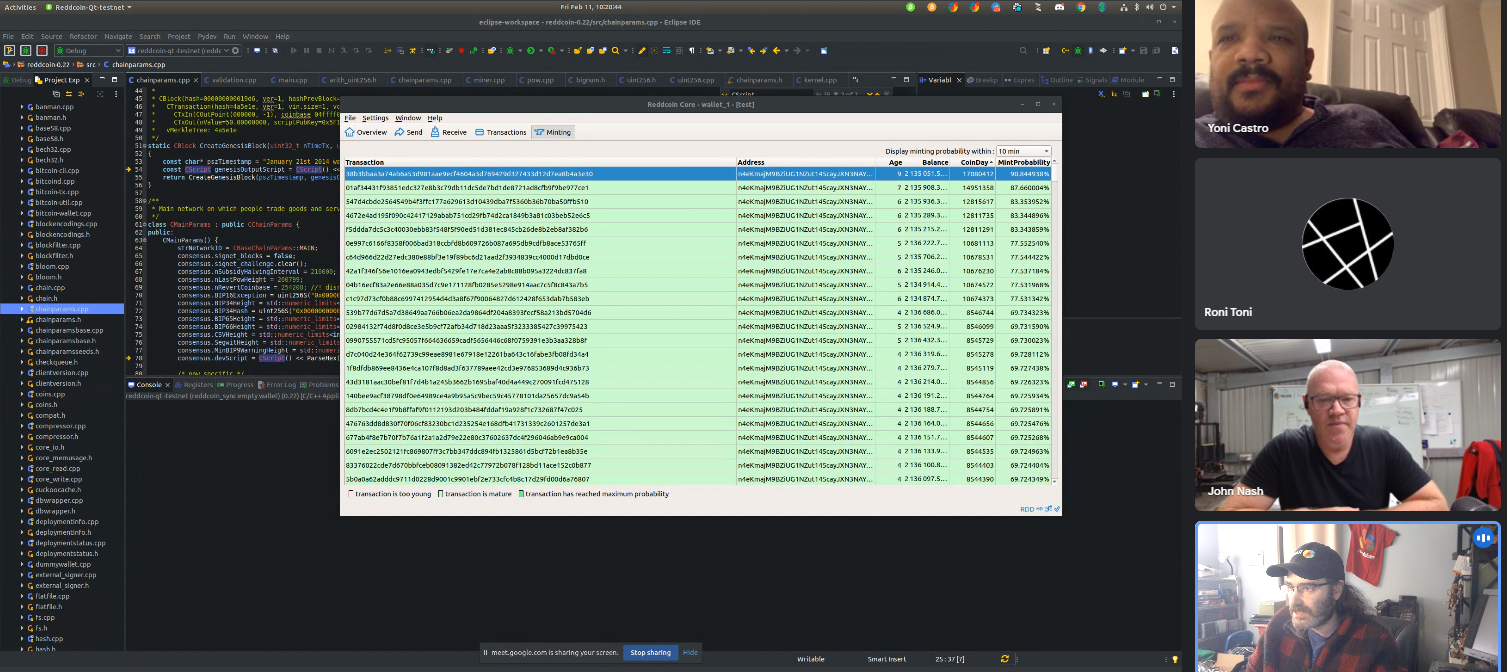Hide the meet.google.com sharing notification
The height and width of the screenshot is (672, 1507).
690,652
